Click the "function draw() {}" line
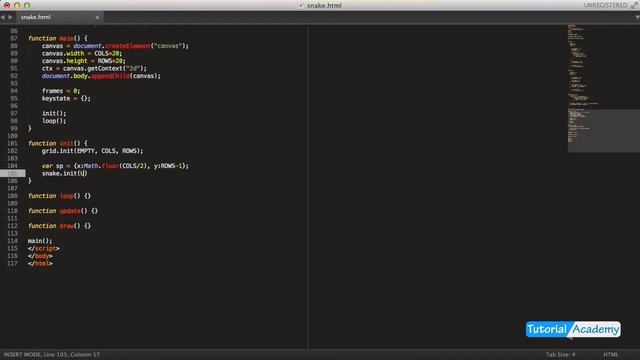The width and height of the screenshot is (640, 360). [59, 226]
